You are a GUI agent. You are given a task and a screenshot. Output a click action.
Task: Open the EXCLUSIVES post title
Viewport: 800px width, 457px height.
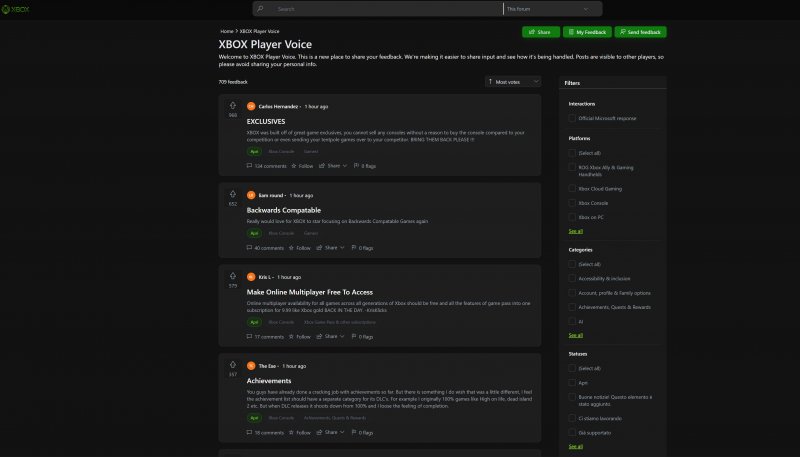(266, 121)
